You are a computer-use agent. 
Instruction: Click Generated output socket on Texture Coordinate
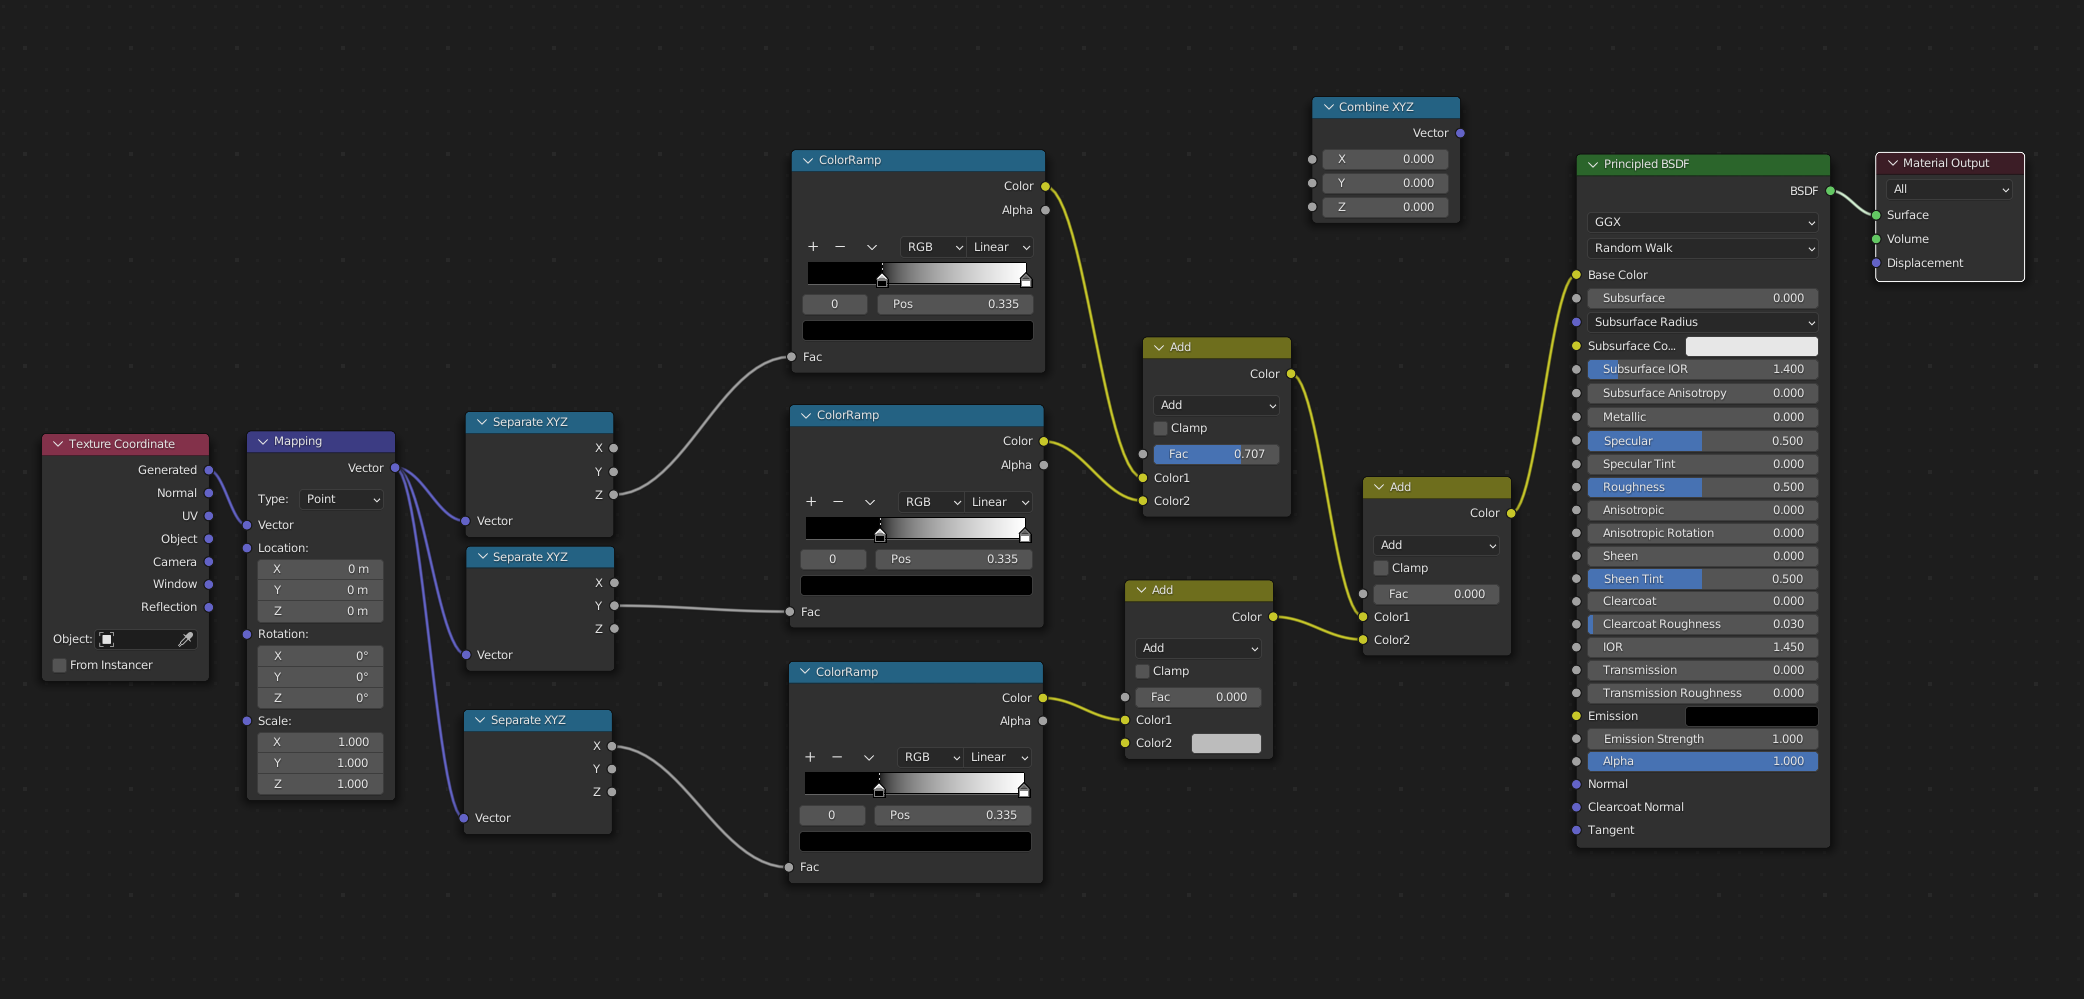click(x=208, y=470)
